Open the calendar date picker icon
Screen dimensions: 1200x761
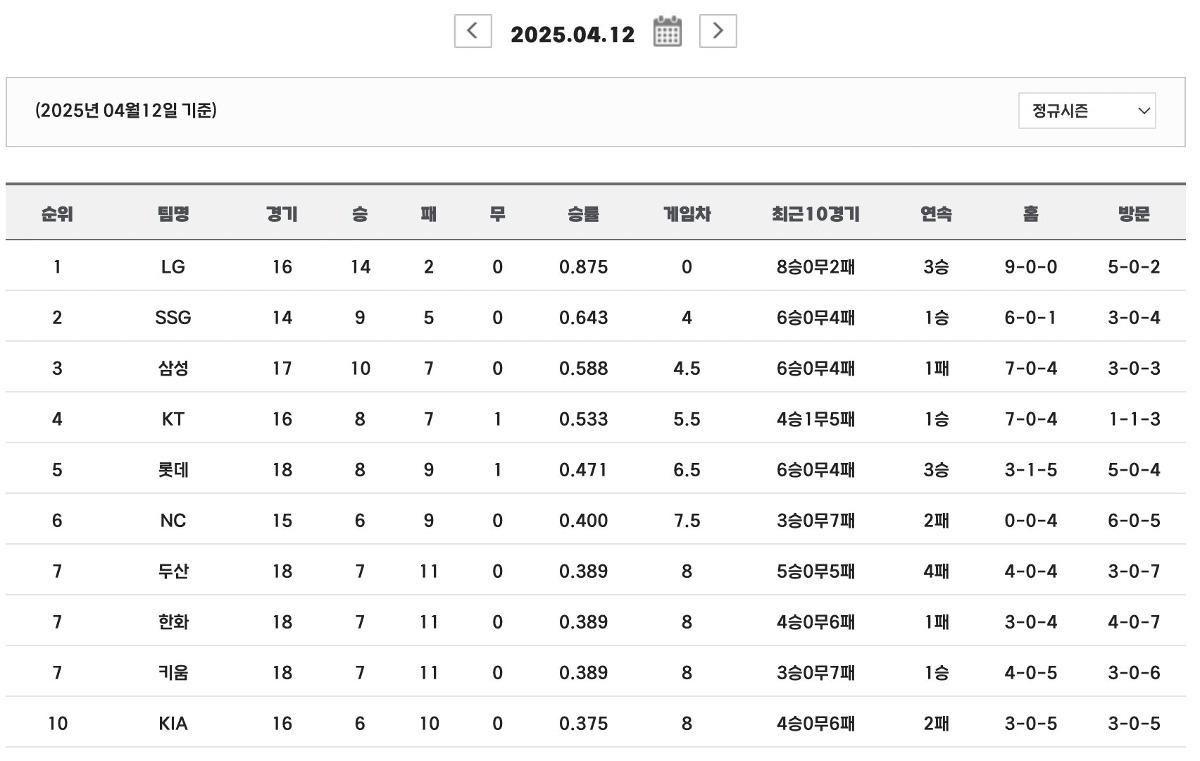[667, 32]
